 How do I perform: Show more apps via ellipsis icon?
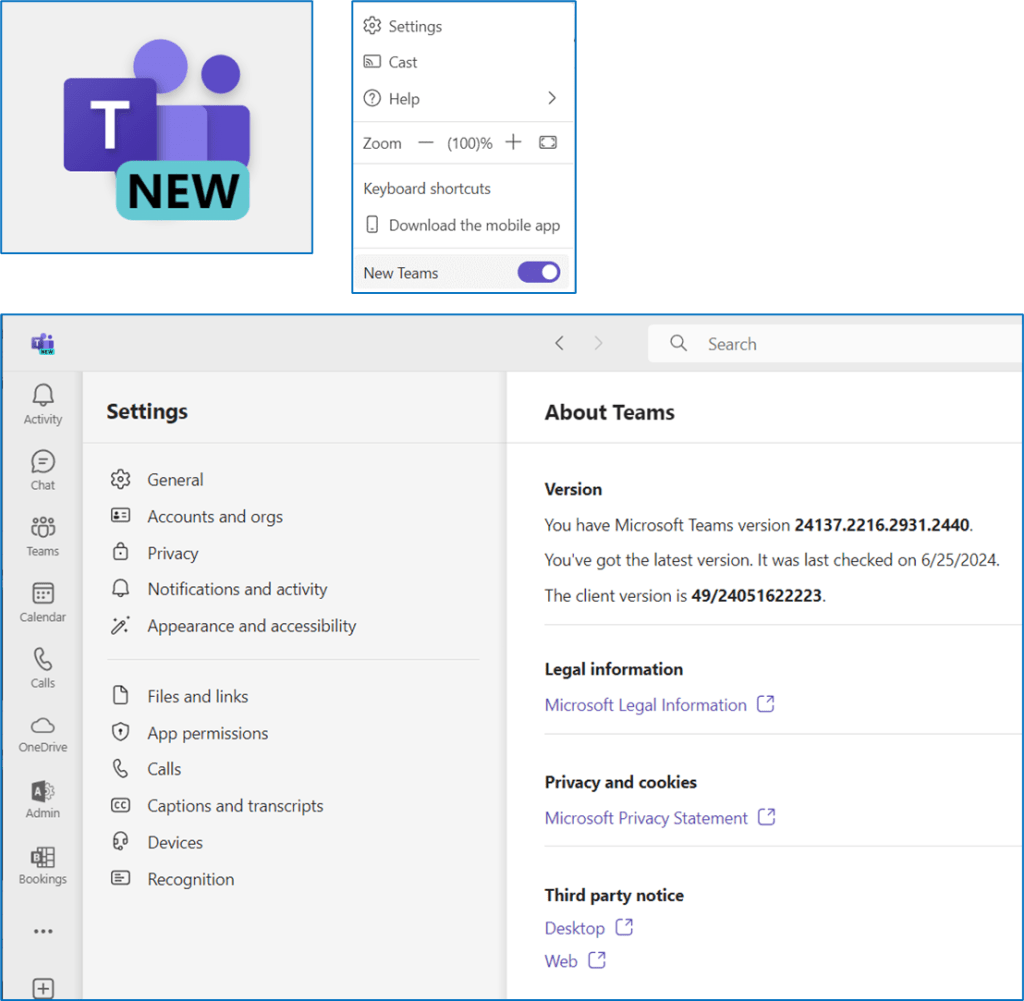tap(43, 931)
